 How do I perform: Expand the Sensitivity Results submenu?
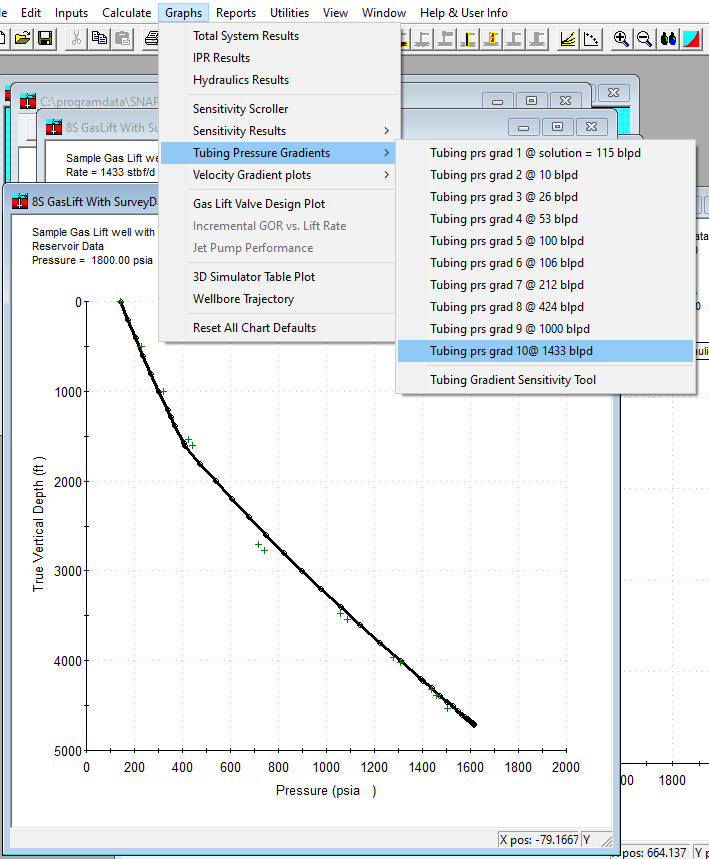(x=279, y=130)
